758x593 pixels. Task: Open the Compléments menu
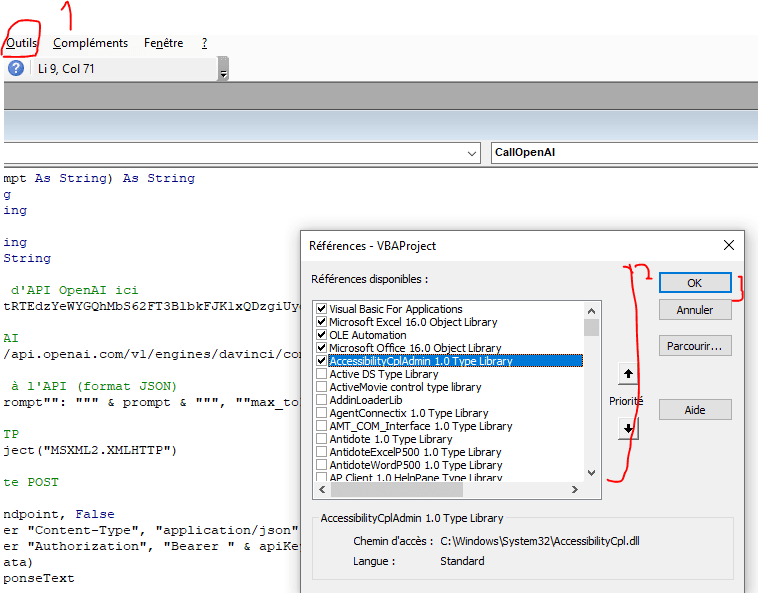point(90,43)
